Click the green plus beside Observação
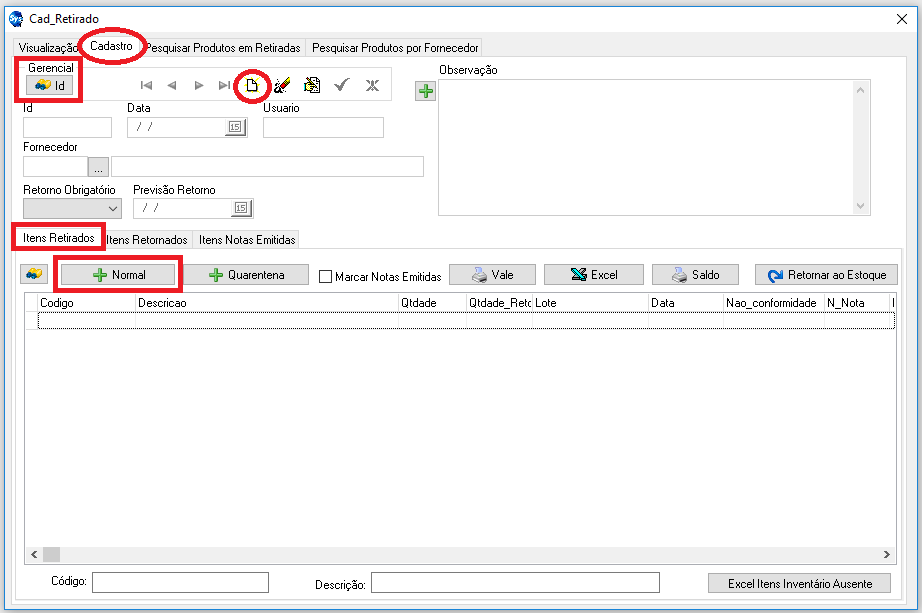The image size is (922, 613). tap(426, 91)
